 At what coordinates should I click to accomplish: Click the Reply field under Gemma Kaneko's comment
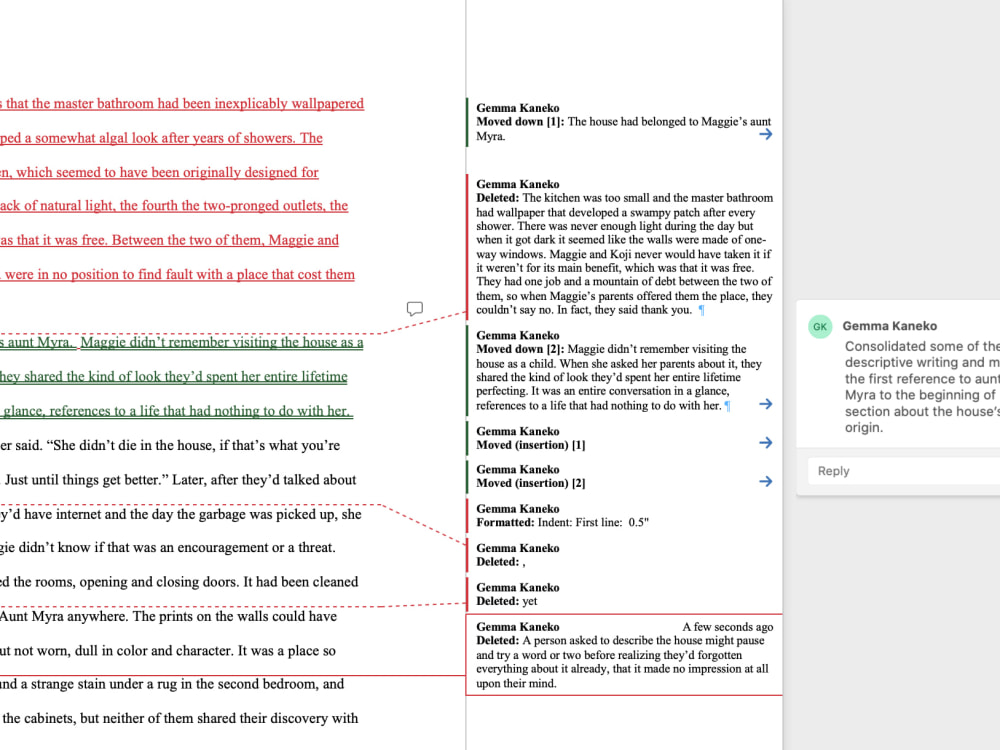point(900,470)
